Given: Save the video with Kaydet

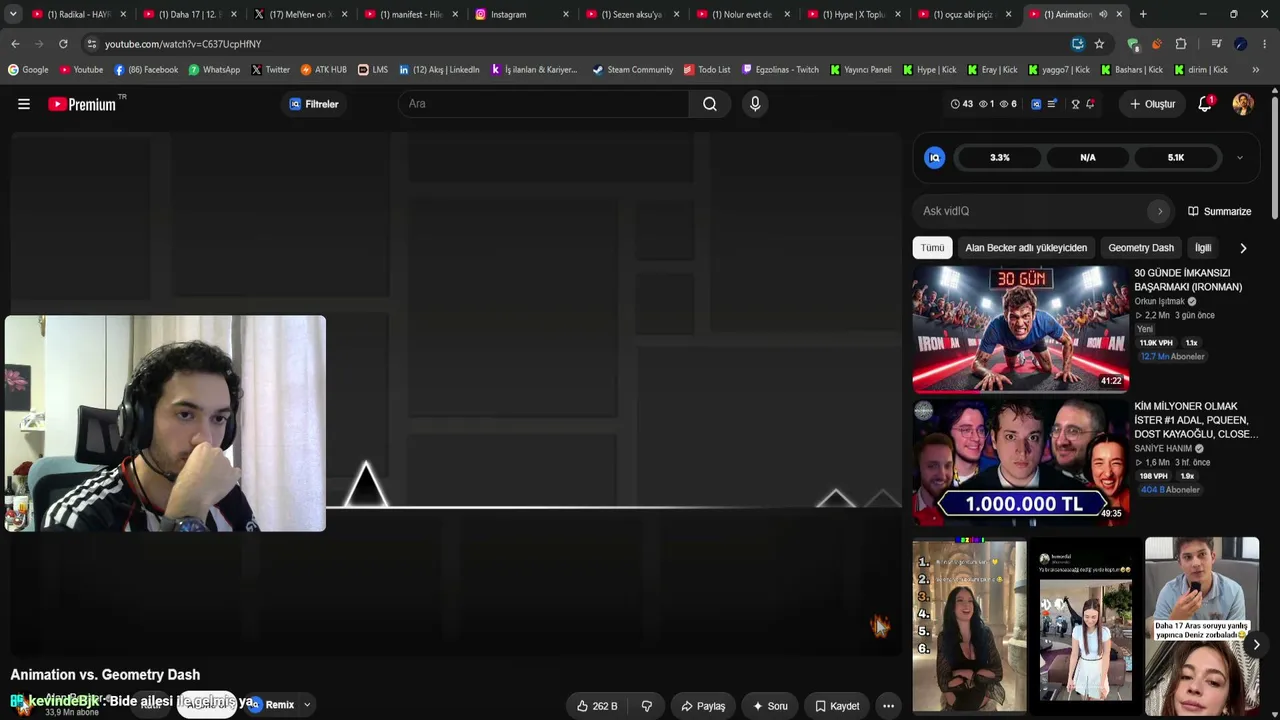Looking at the screenshot, I should pyautogui.click(x=837, y=706).
